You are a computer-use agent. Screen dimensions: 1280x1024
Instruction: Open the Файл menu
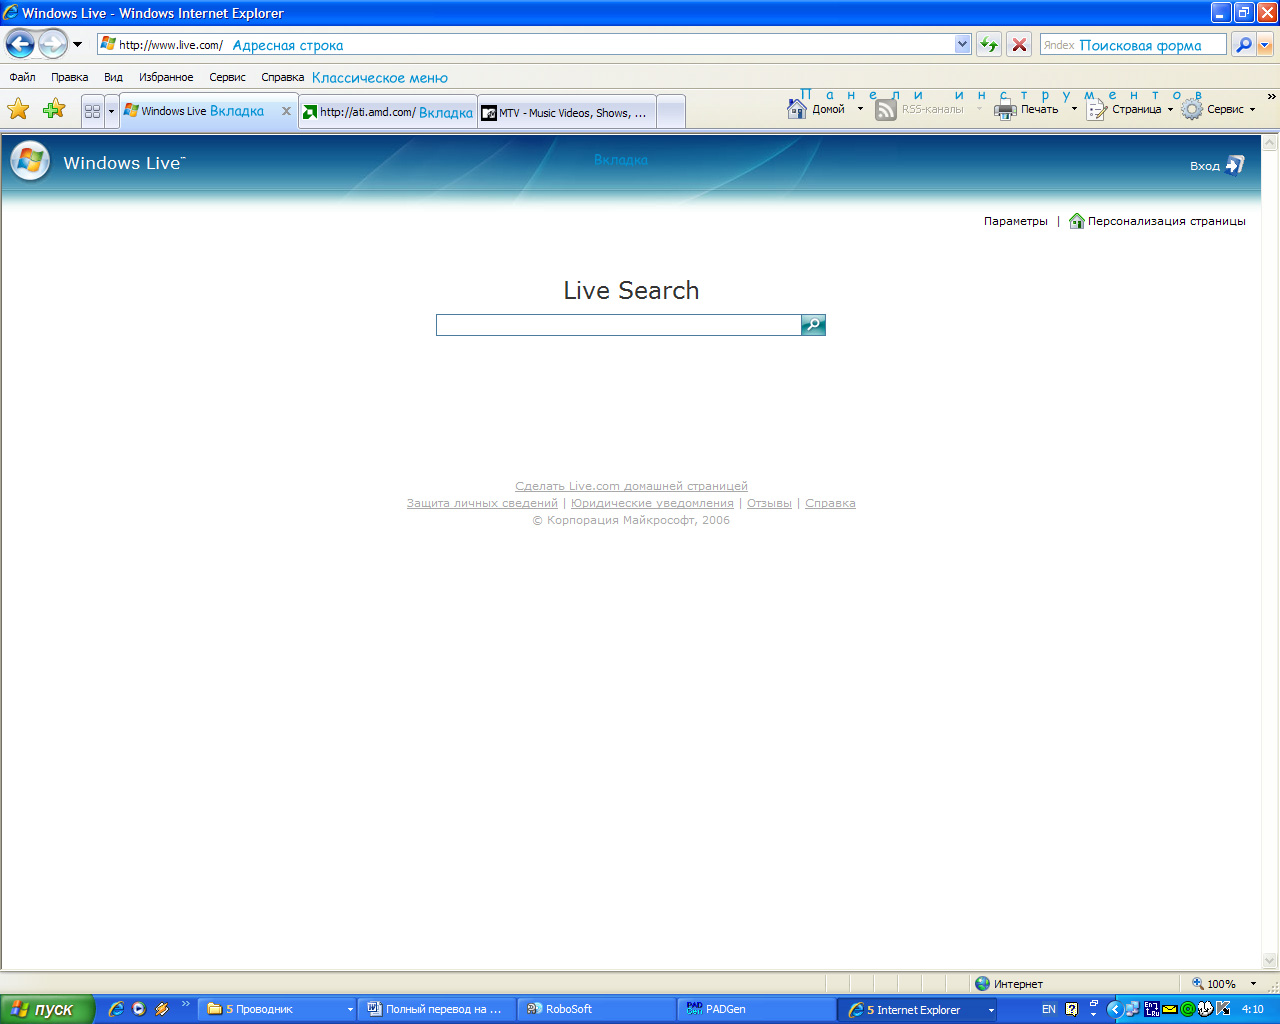[22, 77]
